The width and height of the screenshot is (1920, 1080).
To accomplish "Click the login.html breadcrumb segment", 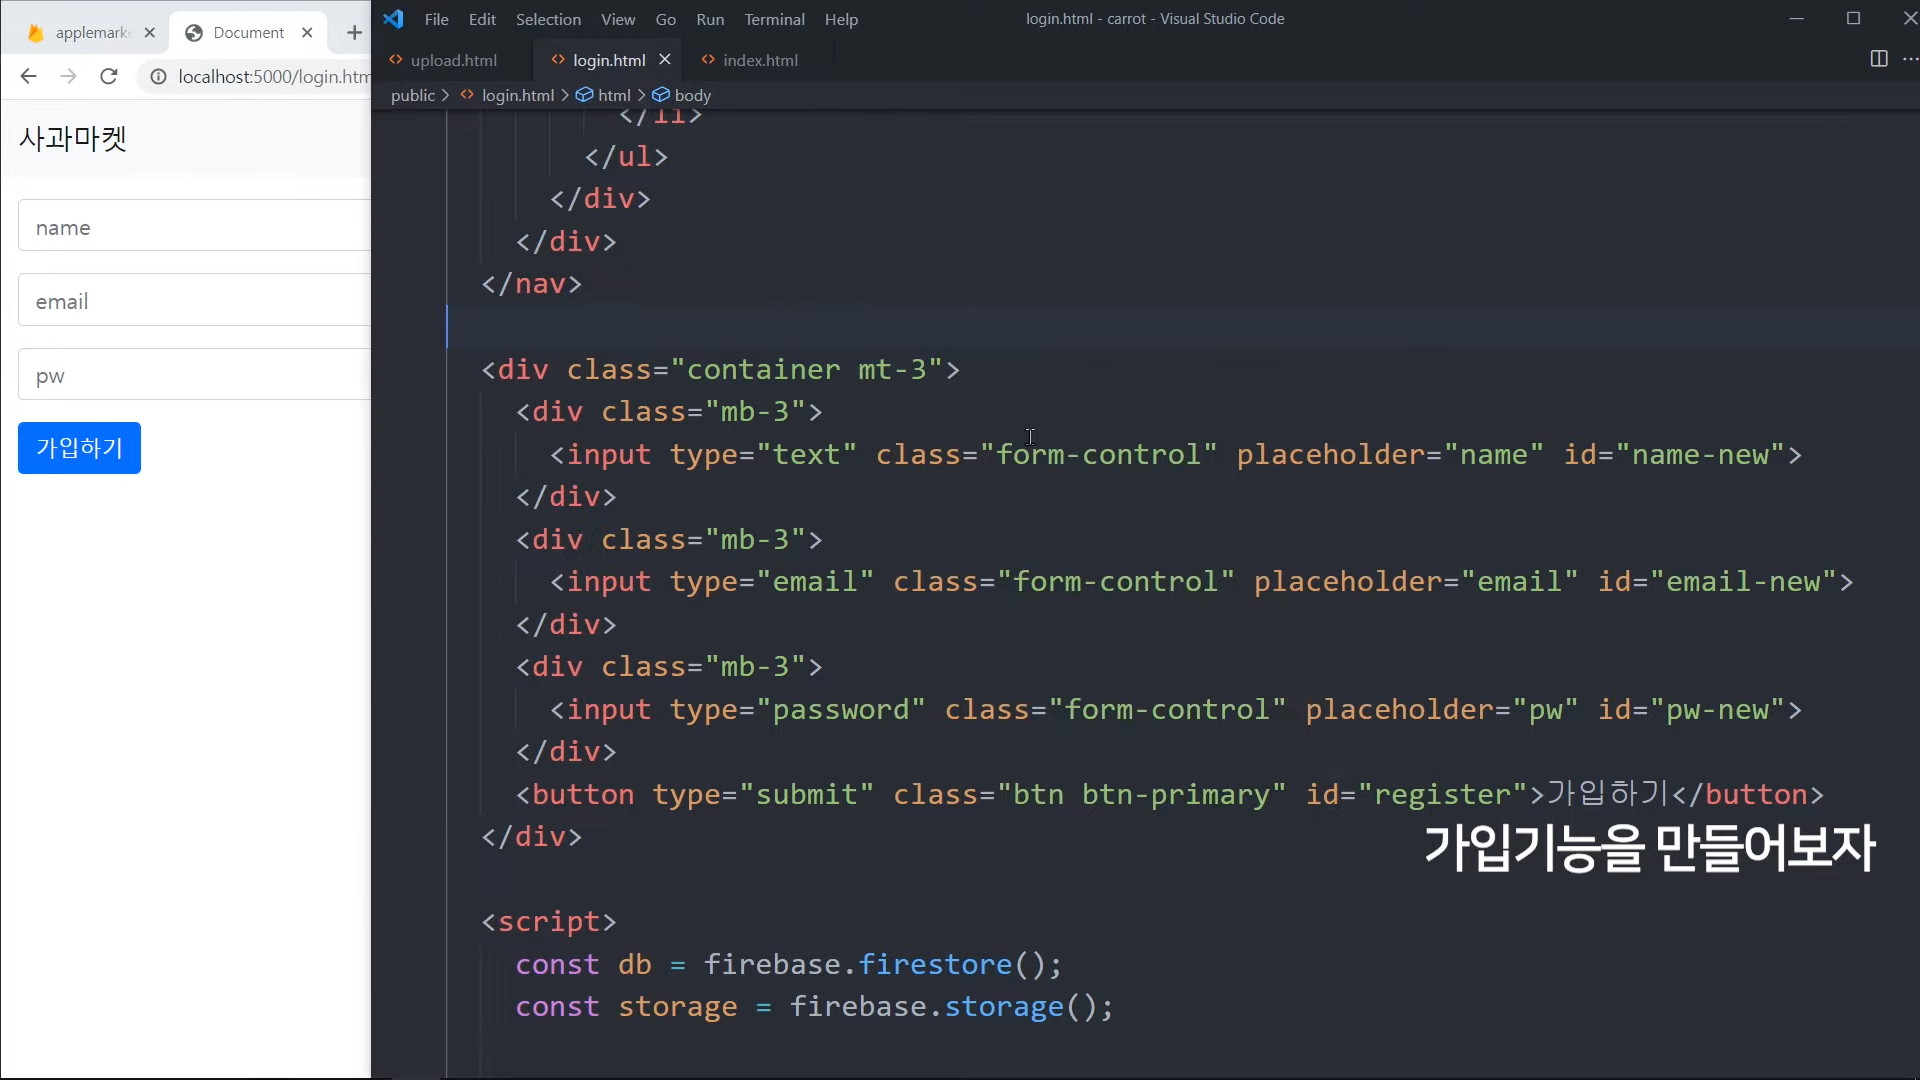I will 517,95.
